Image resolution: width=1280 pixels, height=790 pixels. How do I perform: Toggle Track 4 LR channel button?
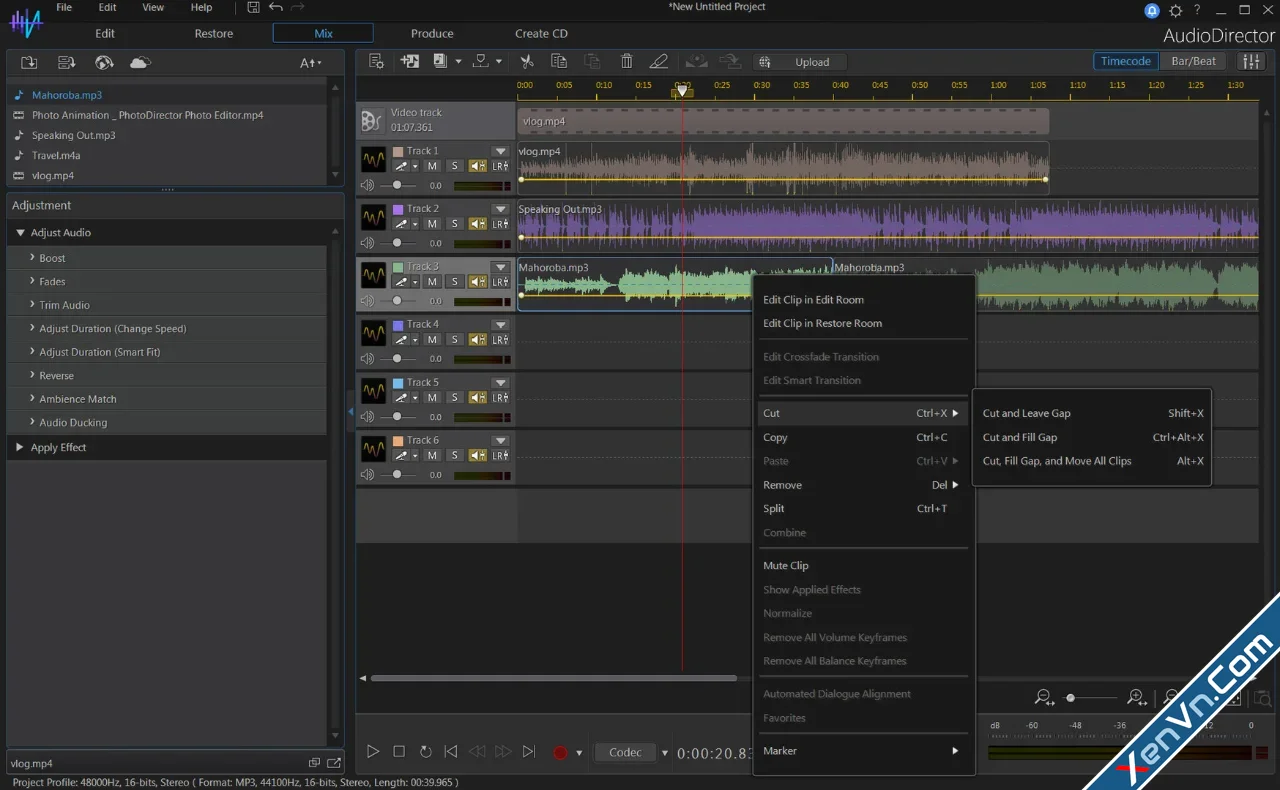[x=500, y=340]
